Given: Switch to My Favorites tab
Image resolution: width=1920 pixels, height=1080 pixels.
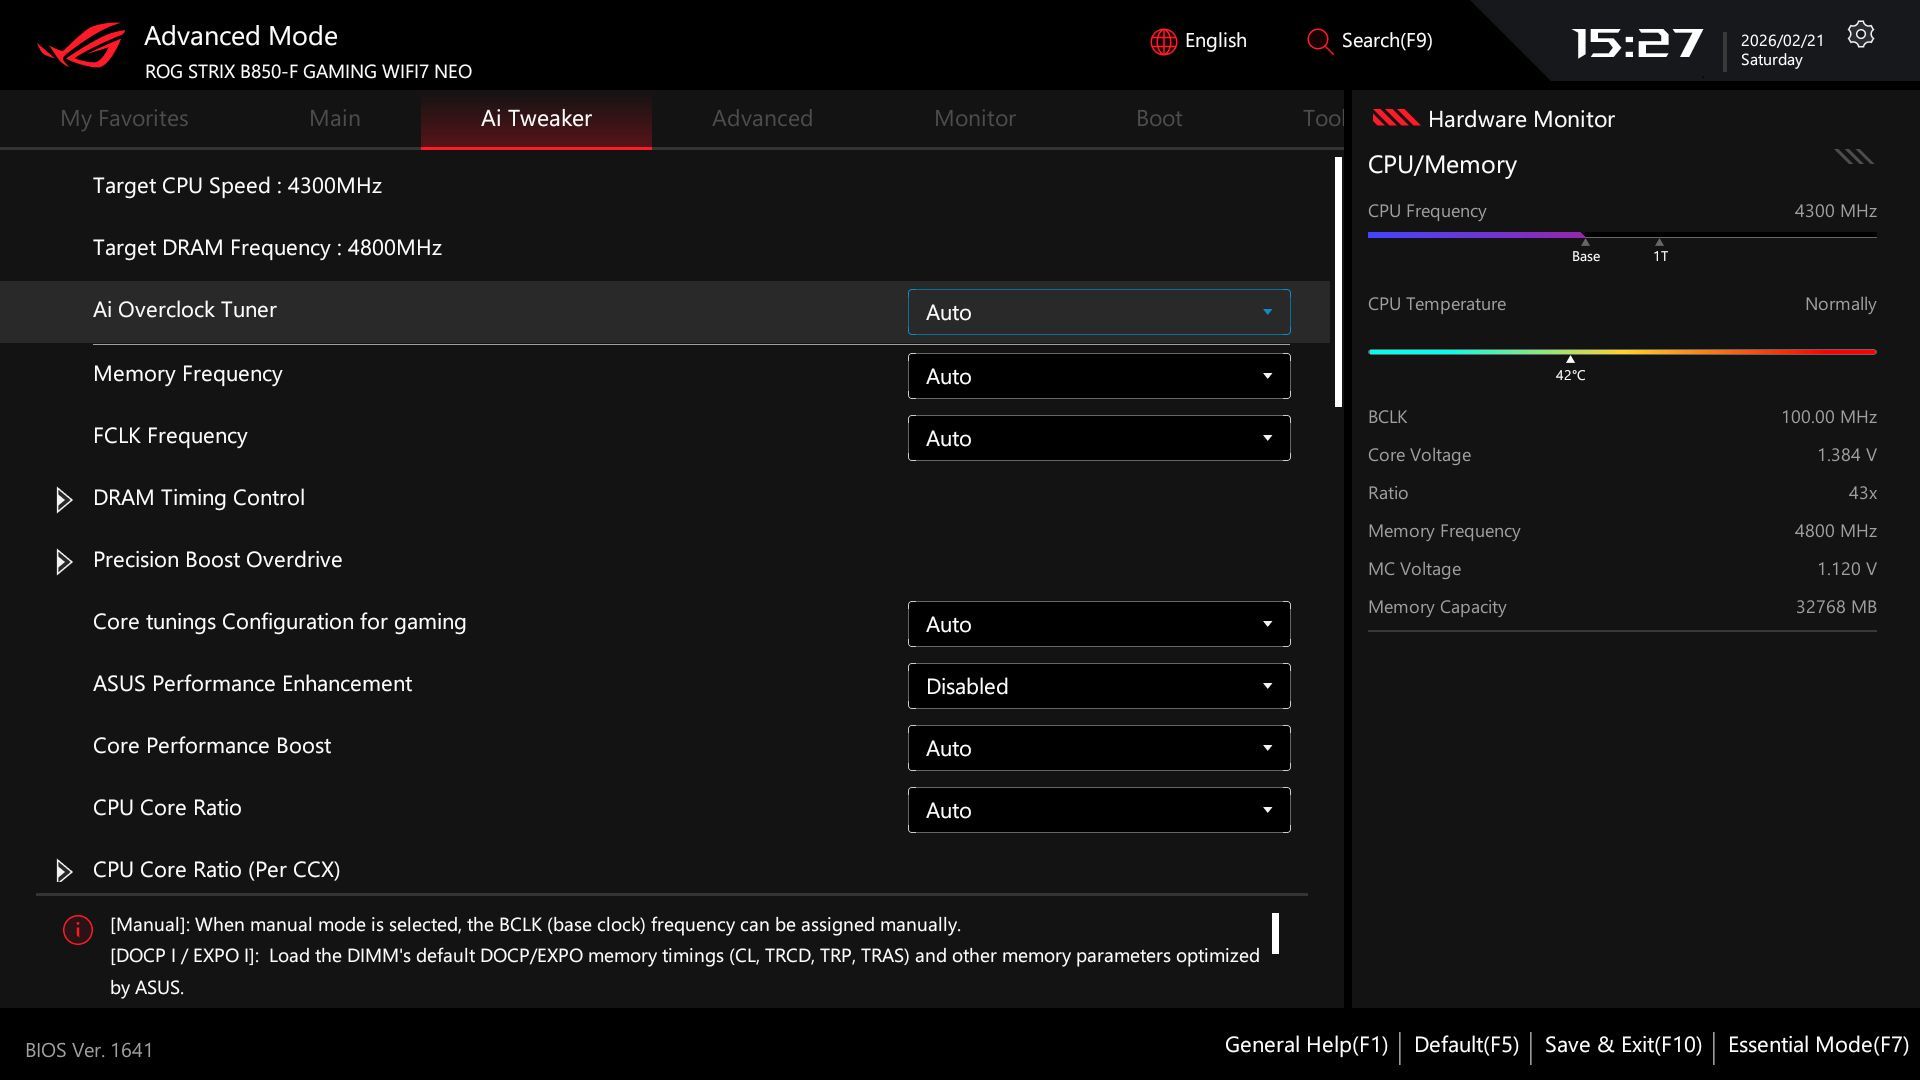Looking at the screenshot, I should 124,118.
